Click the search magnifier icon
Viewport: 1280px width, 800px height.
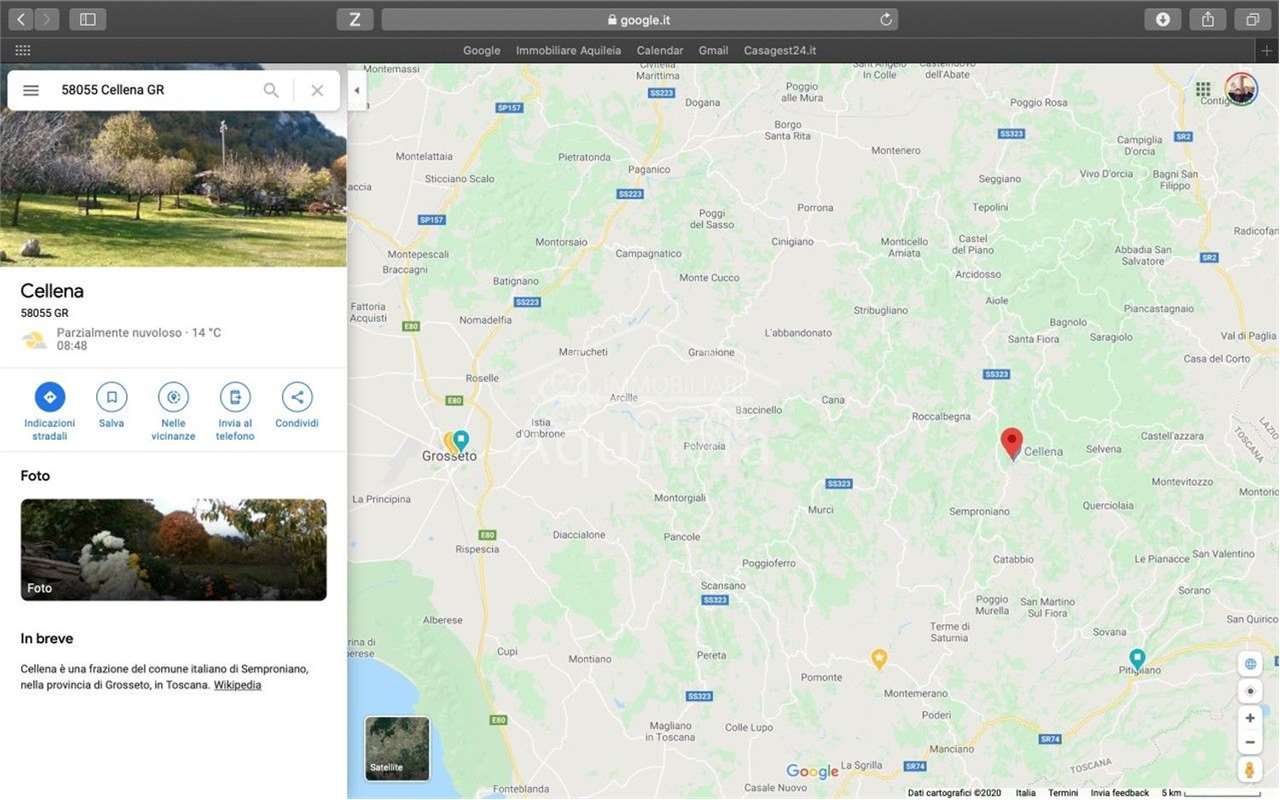tap(271, 90)
